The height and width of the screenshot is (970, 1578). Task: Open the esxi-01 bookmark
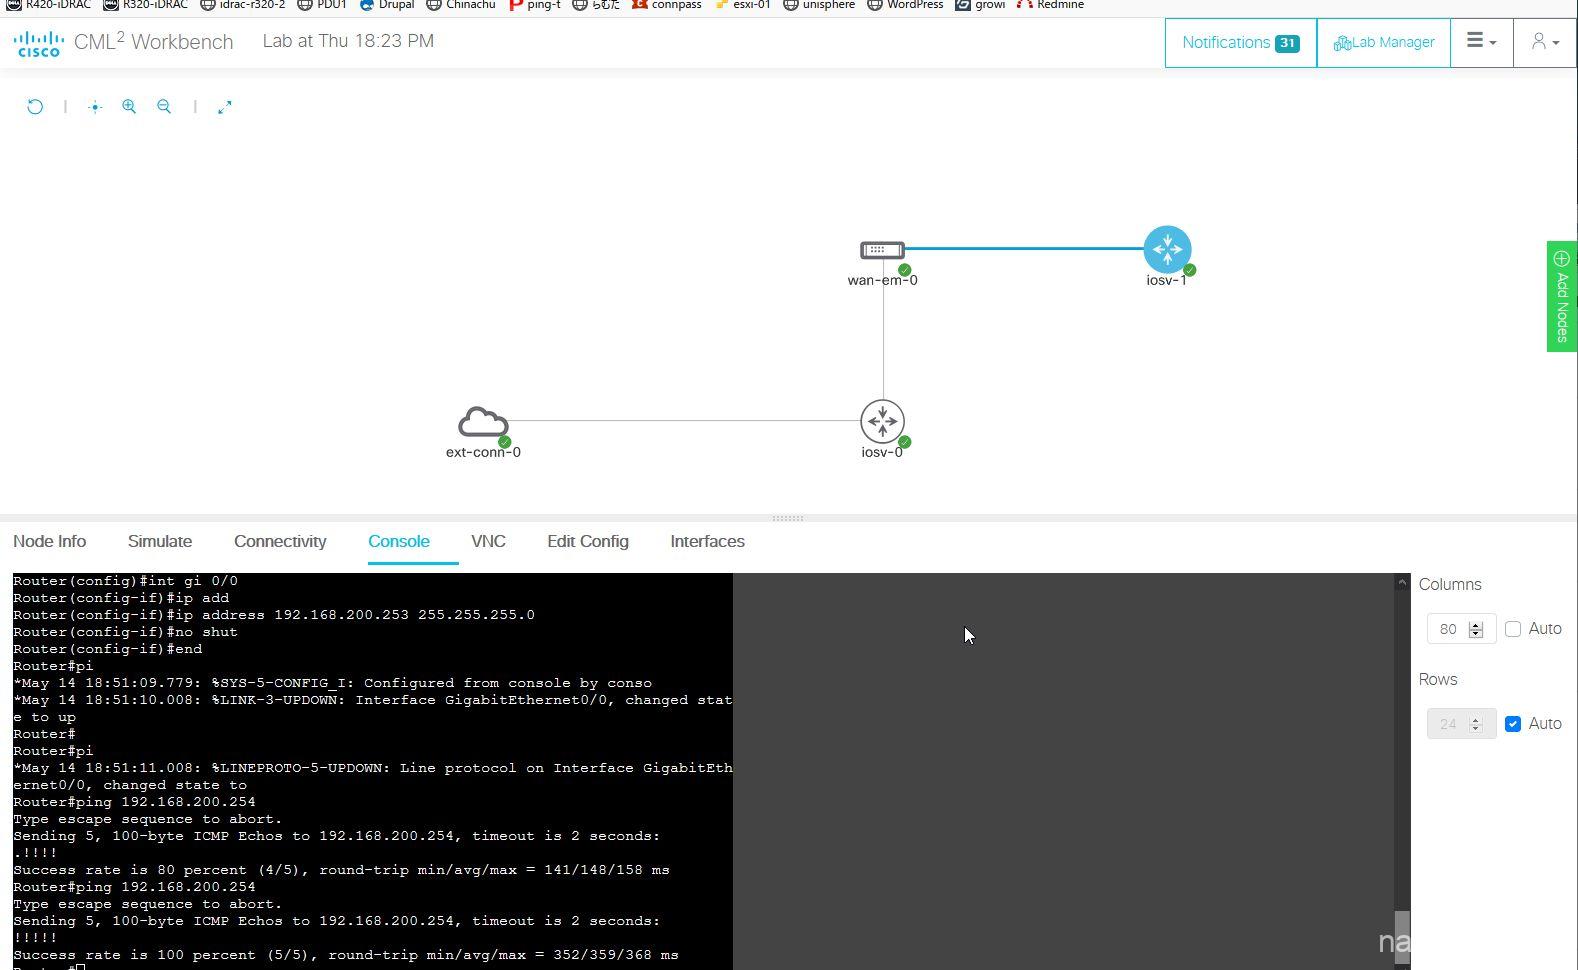click(742, 5)
